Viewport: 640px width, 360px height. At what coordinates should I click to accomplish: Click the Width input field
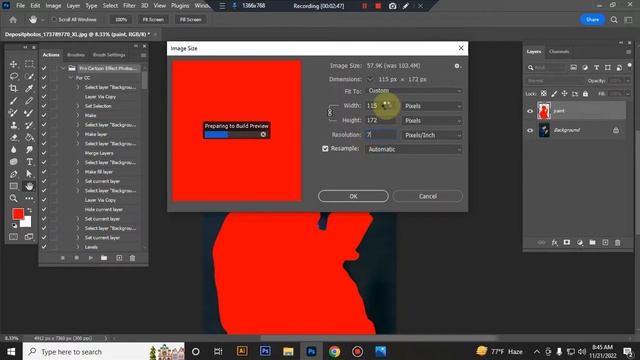pyautogui.click(x=381, y=106)
